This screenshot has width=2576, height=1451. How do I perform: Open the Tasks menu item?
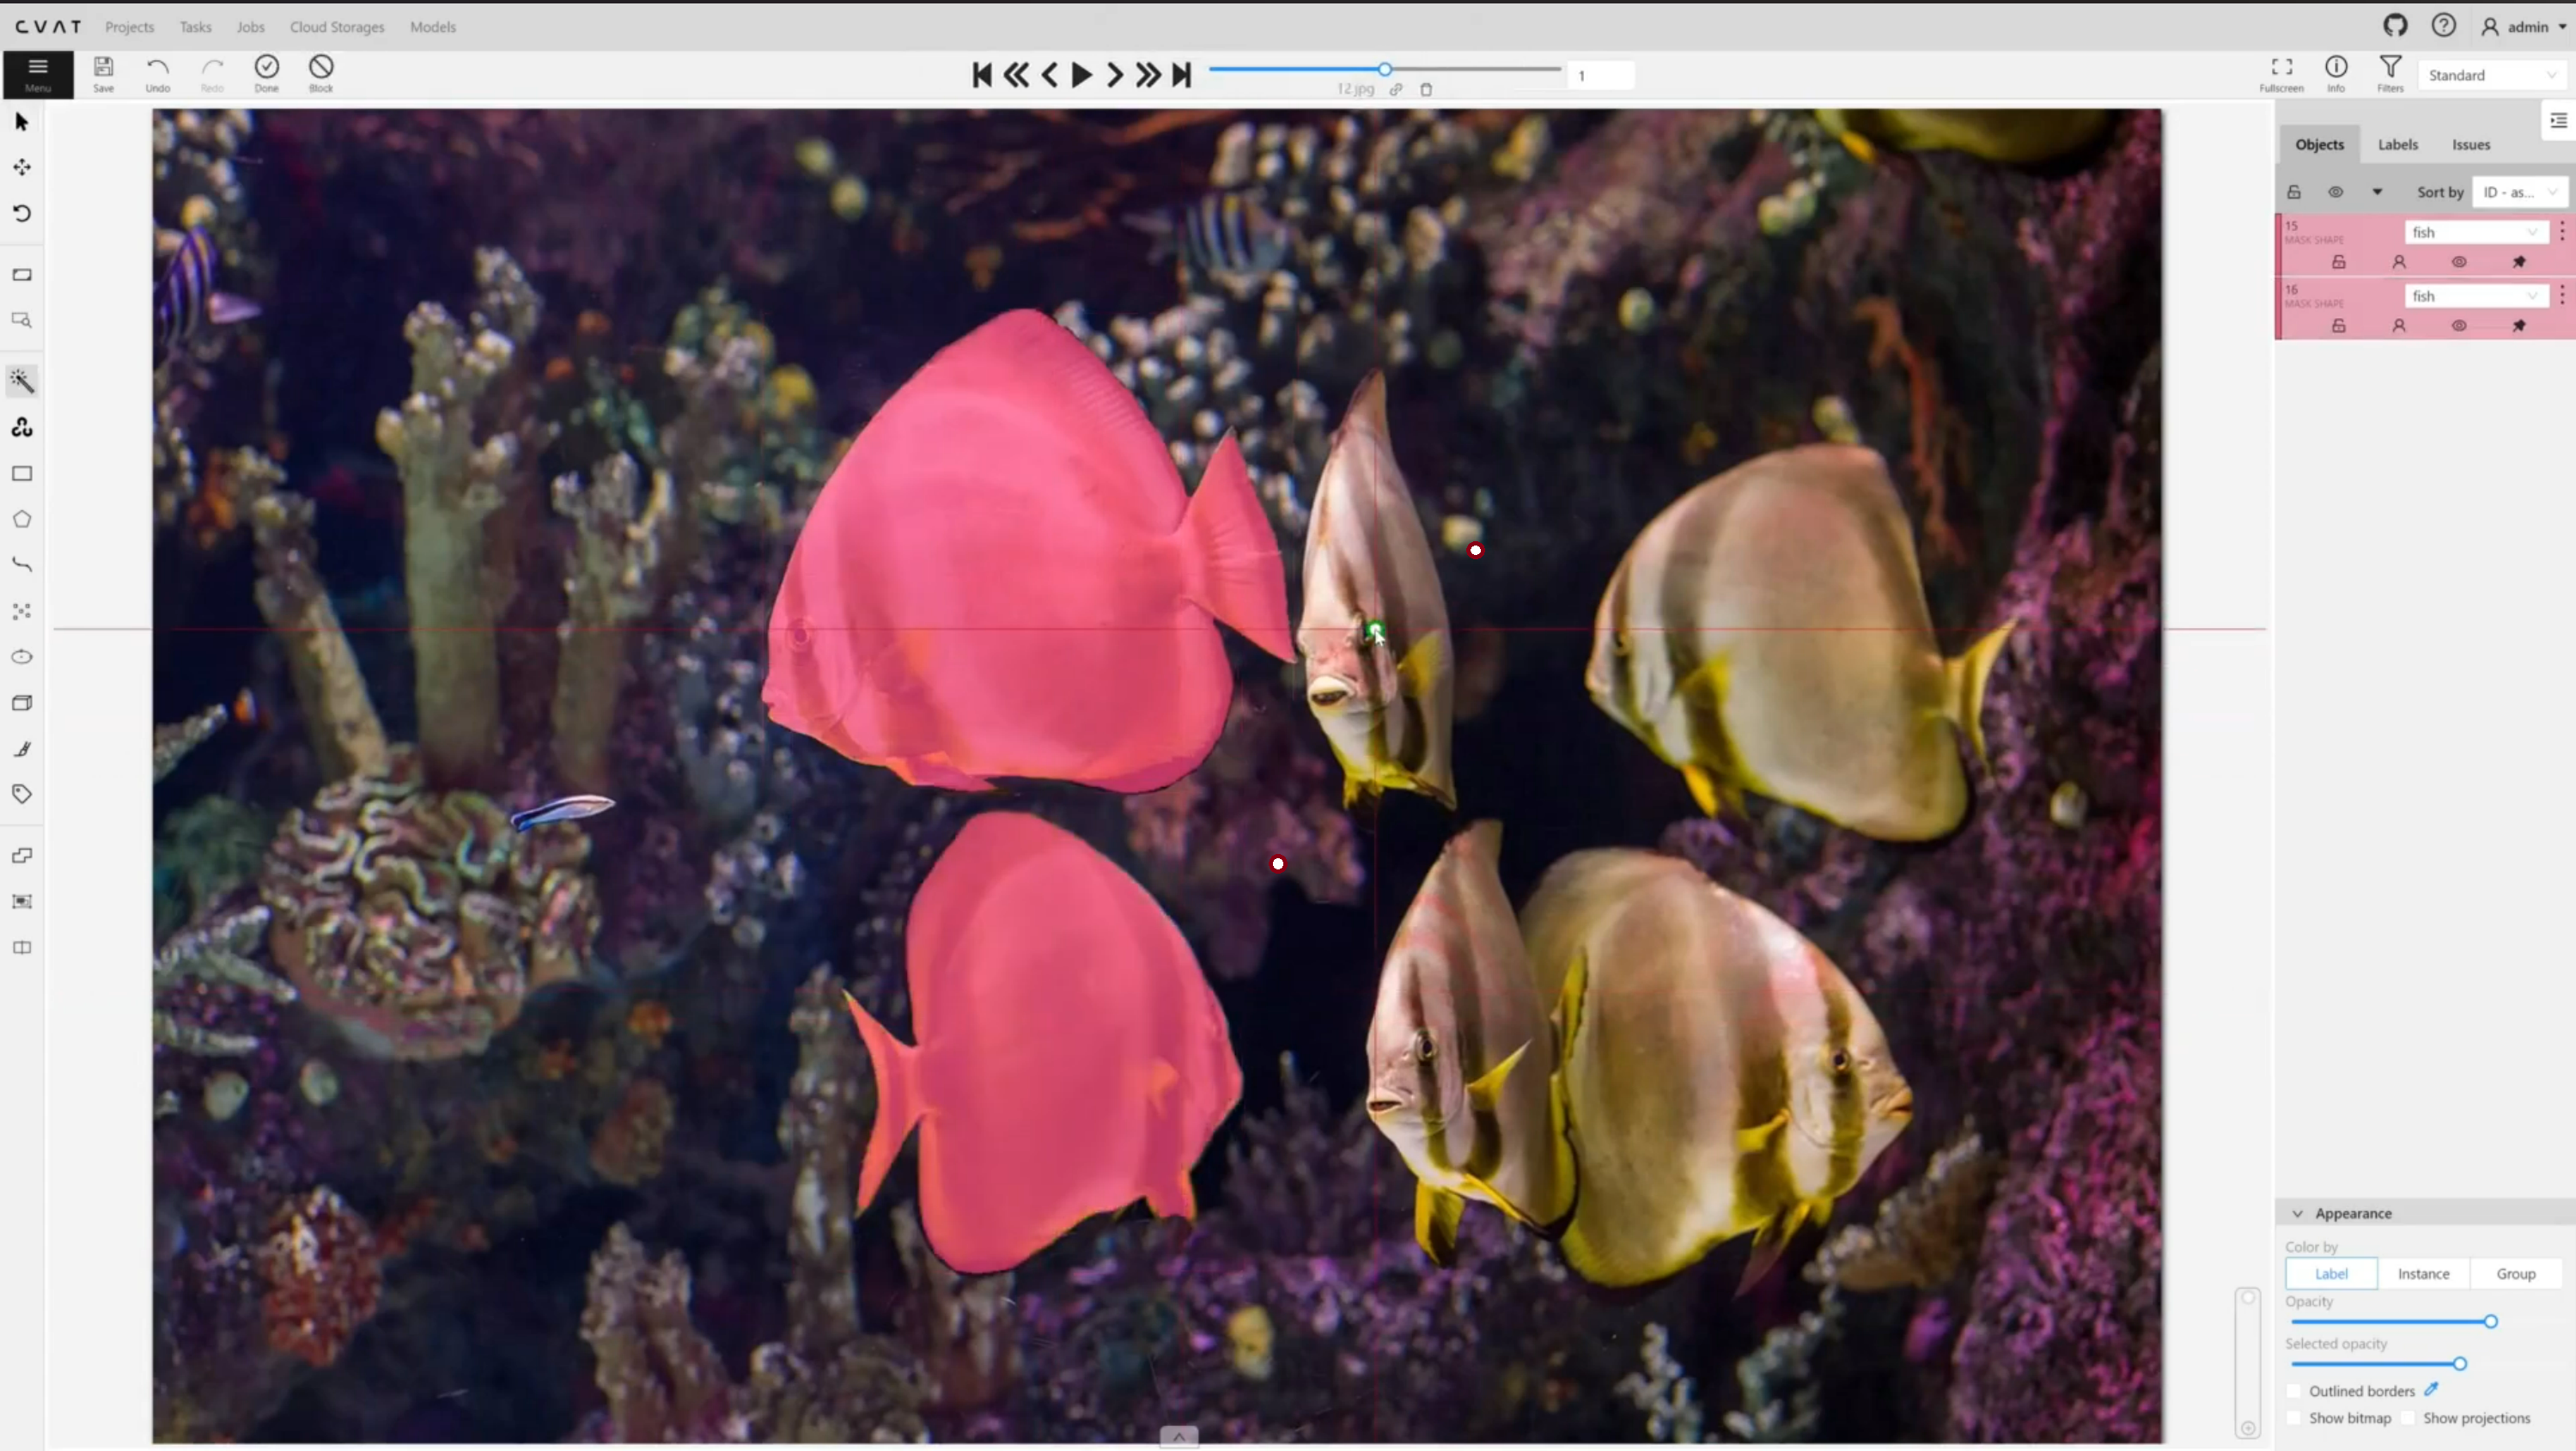pos(195,27)
